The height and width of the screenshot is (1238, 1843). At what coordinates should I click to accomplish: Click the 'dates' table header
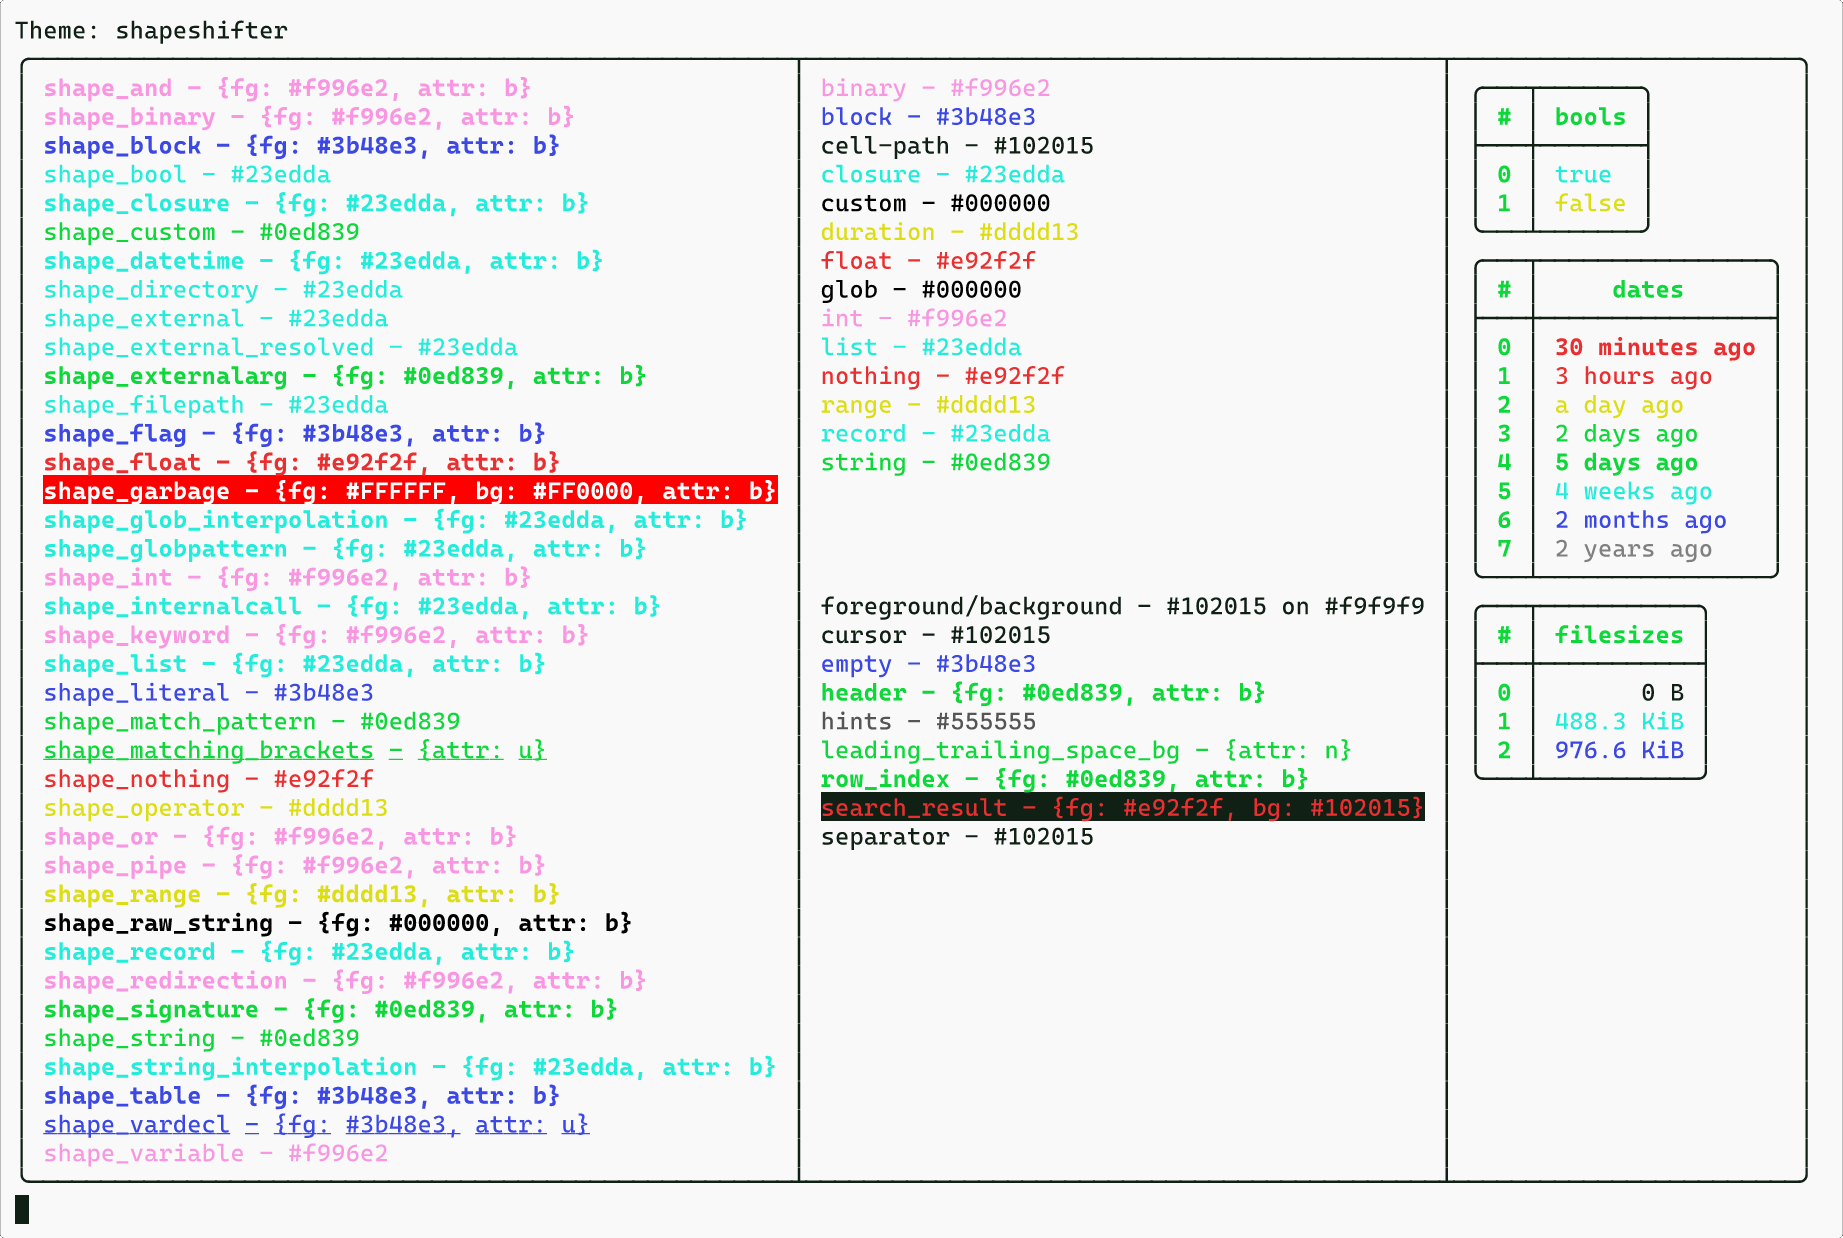(x=1648, y=290)
